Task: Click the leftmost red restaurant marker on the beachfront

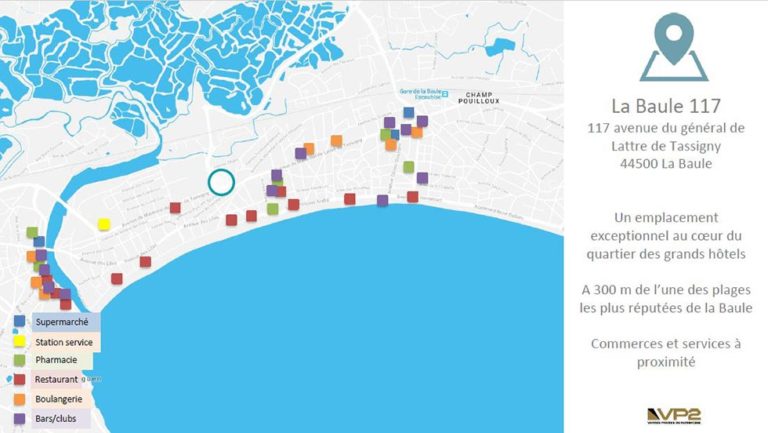Action: coord(117,279)
